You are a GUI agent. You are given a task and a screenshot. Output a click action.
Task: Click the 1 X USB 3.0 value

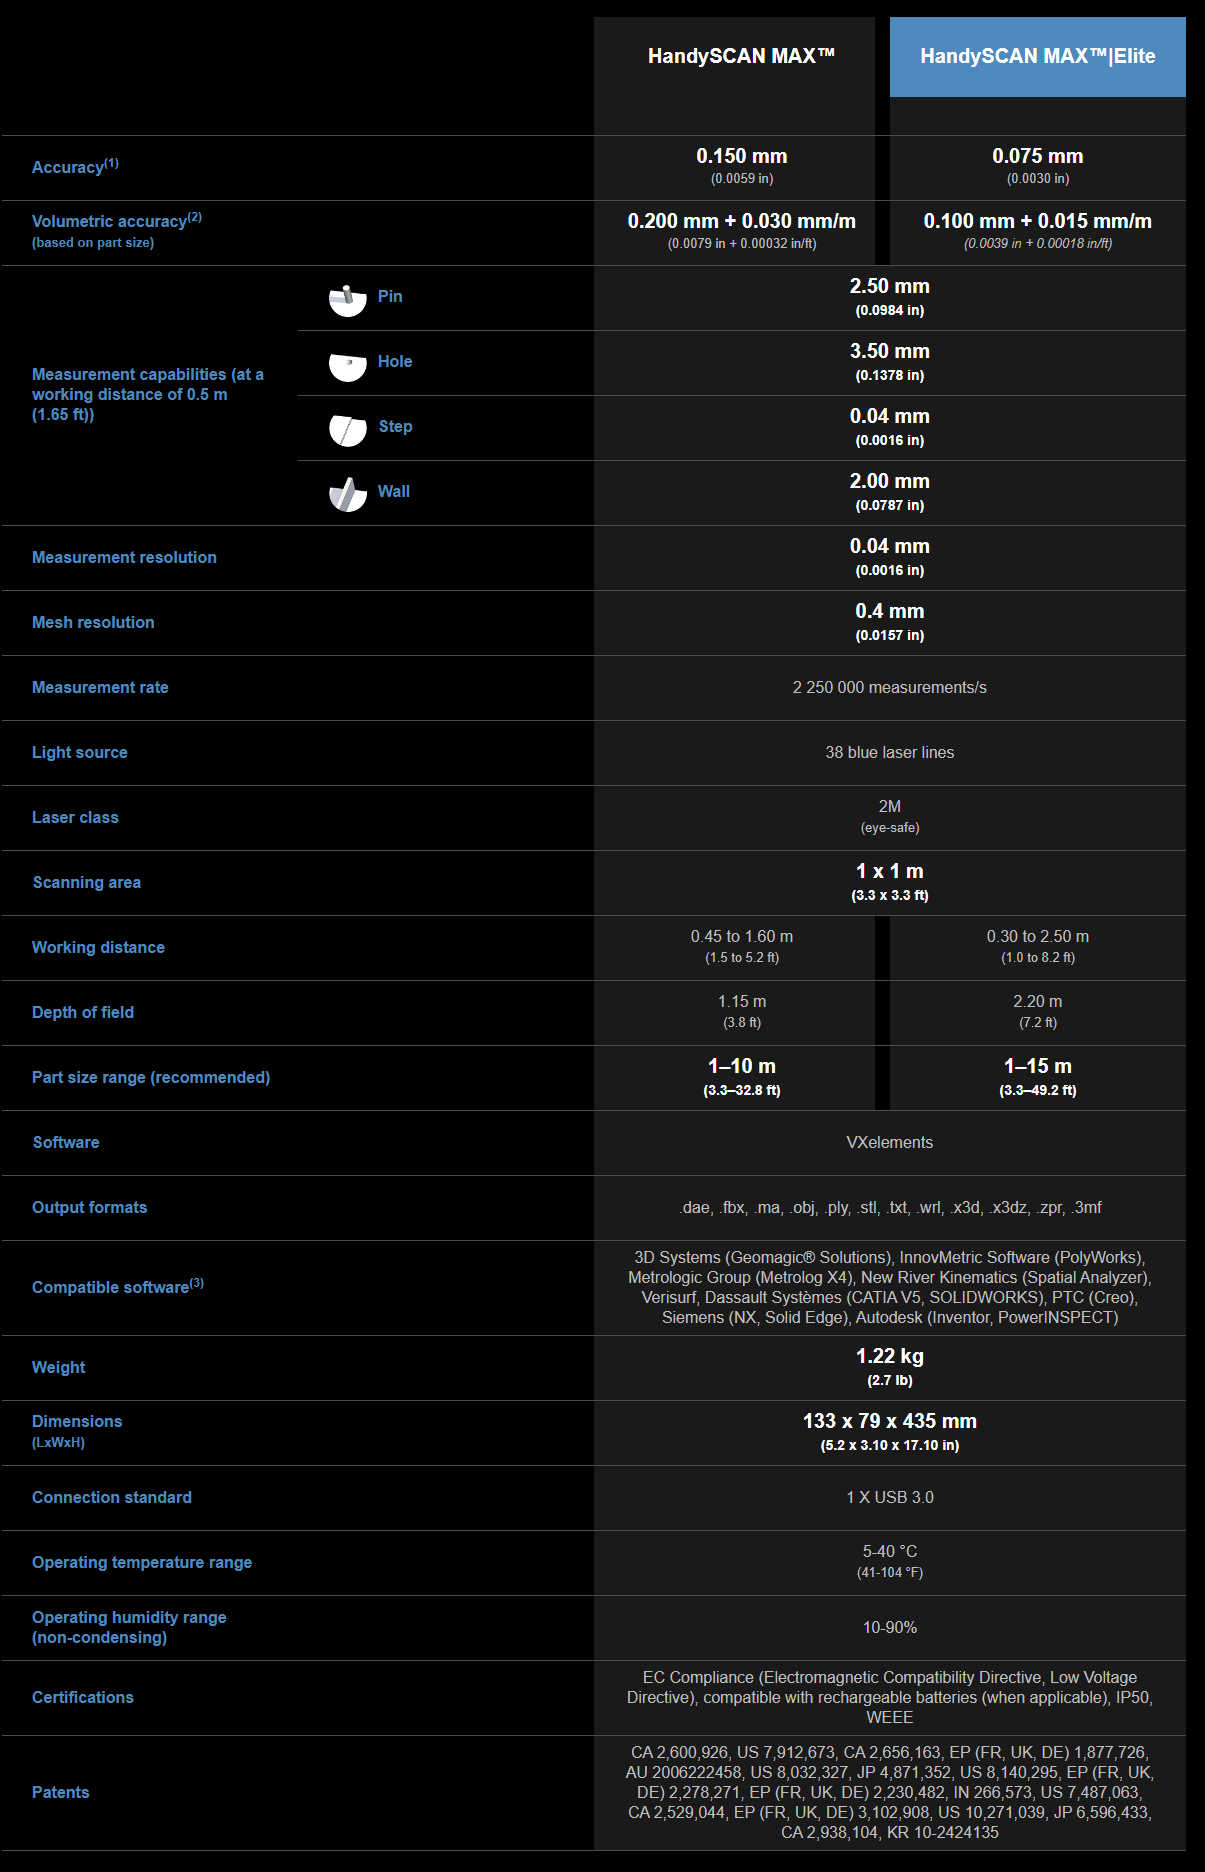(889, 1498)
